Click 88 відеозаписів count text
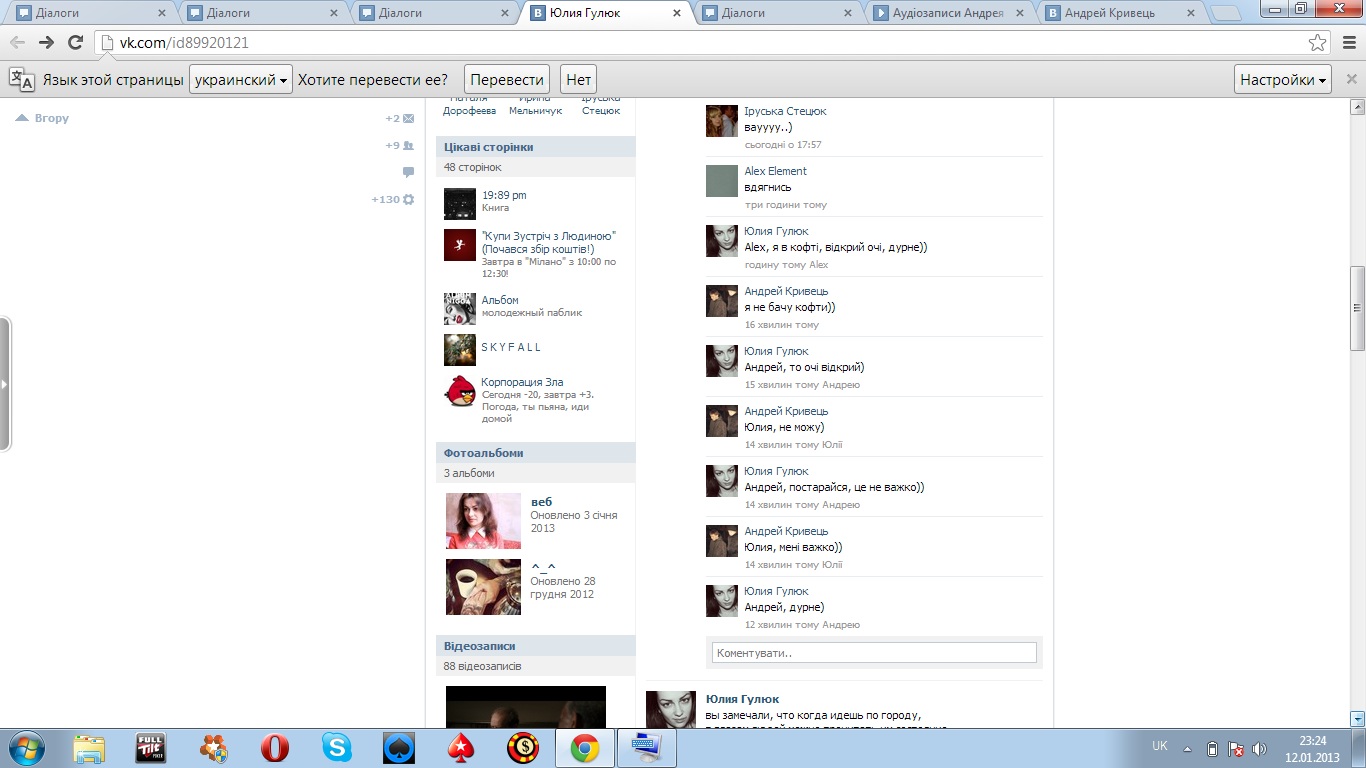 (x=483, y=666)
